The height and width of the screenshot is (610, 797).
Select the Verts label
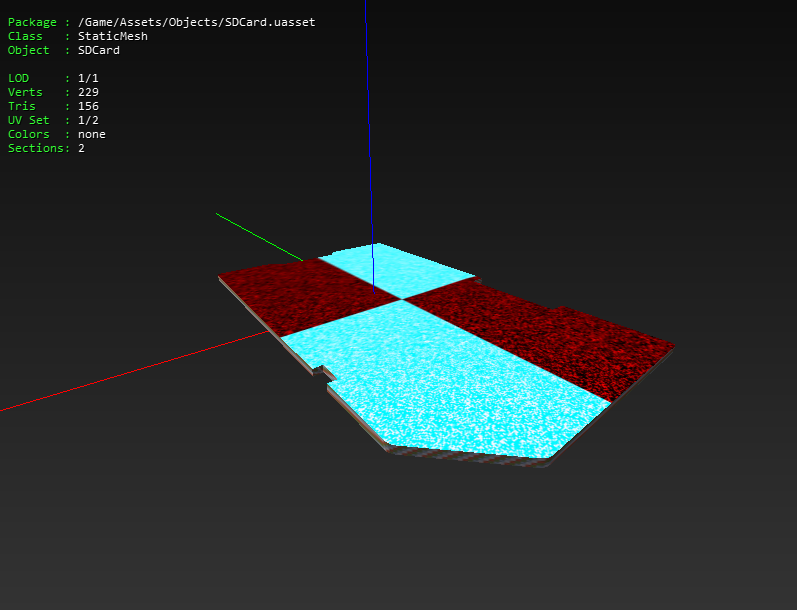click(25, 92)
